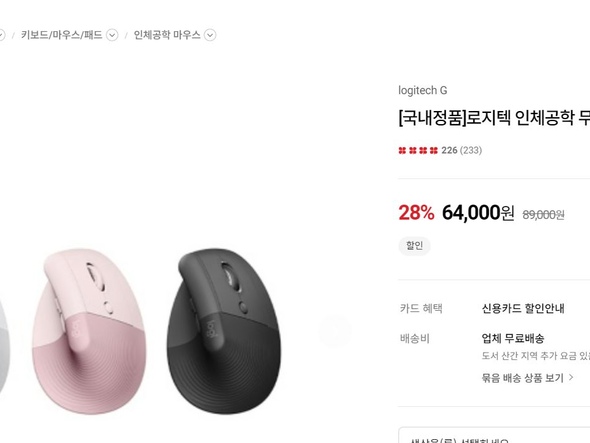The width and height of the screenshot is (590, 443).
Task: Click the Logitech logo on black mouse
Action: pyautogui.click(x=211, y=329)
